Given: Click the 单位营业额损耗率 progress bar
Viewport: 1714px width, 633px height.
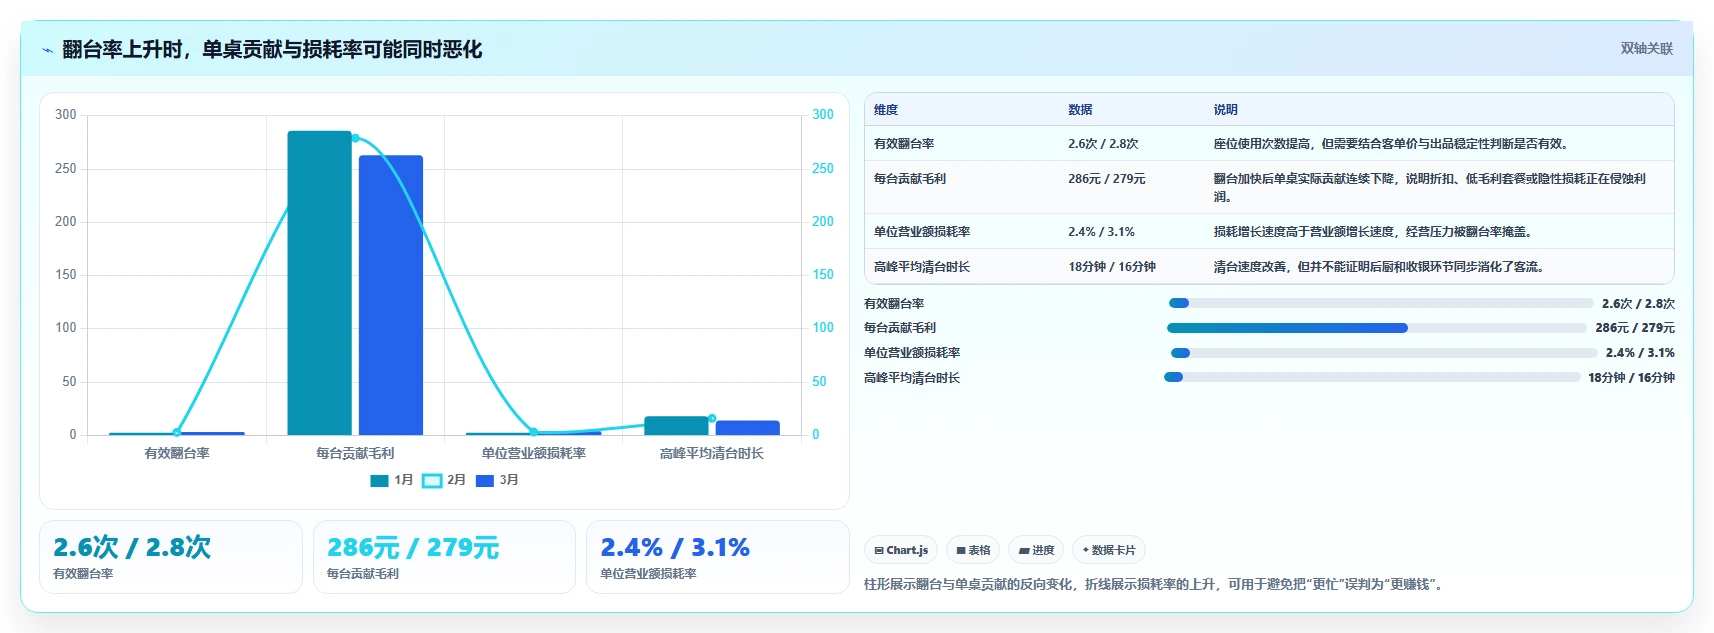Looking at the screenshot, I should [1384, 353].
